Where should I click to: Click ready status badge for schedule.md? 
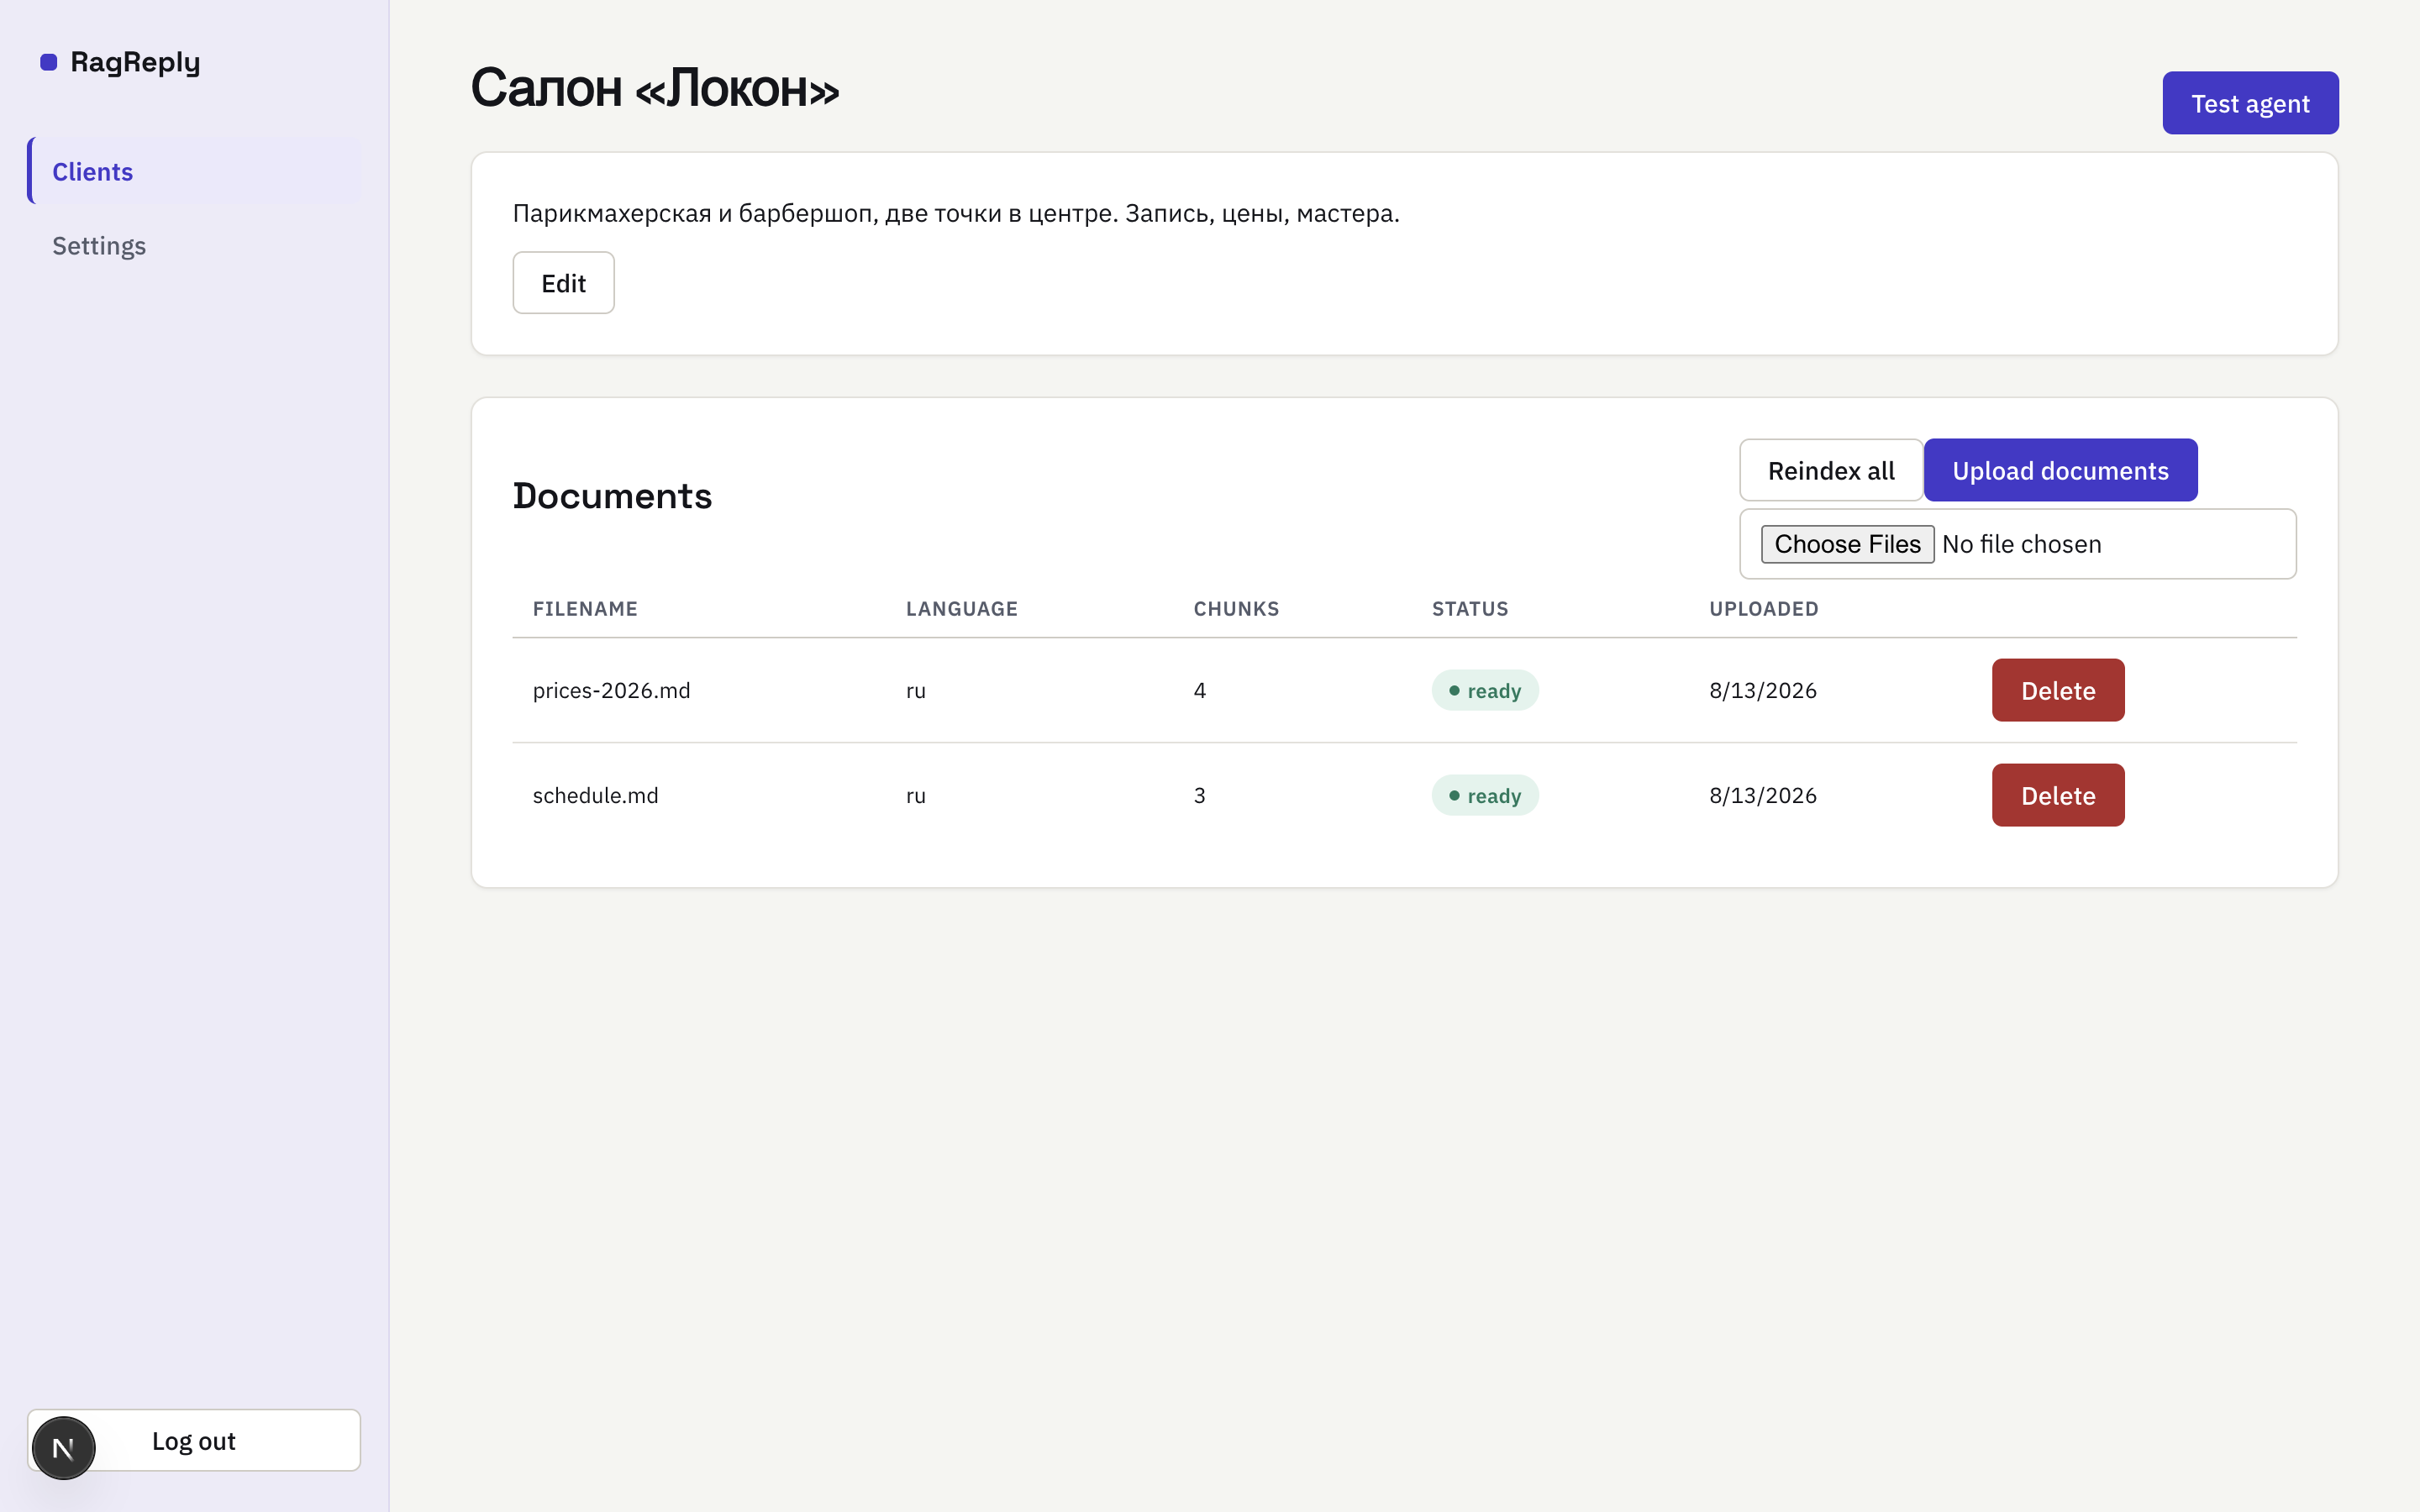tap(1485, 795)
